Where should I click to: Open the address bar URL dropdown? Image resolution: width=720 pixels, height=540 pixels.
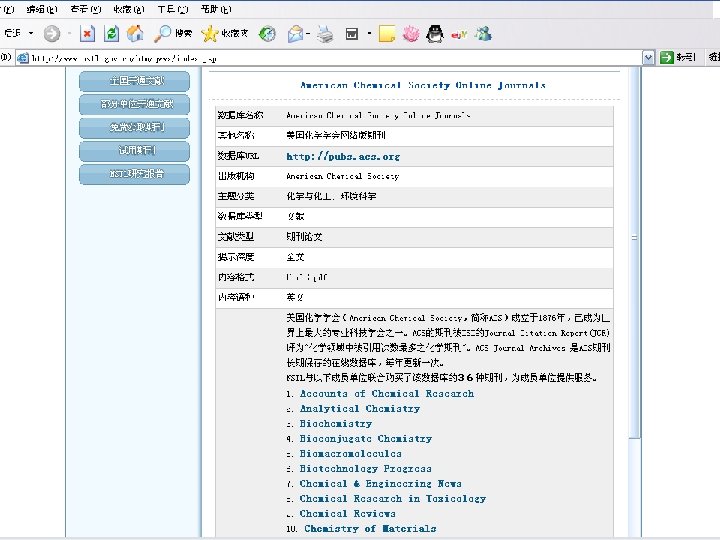648,58
